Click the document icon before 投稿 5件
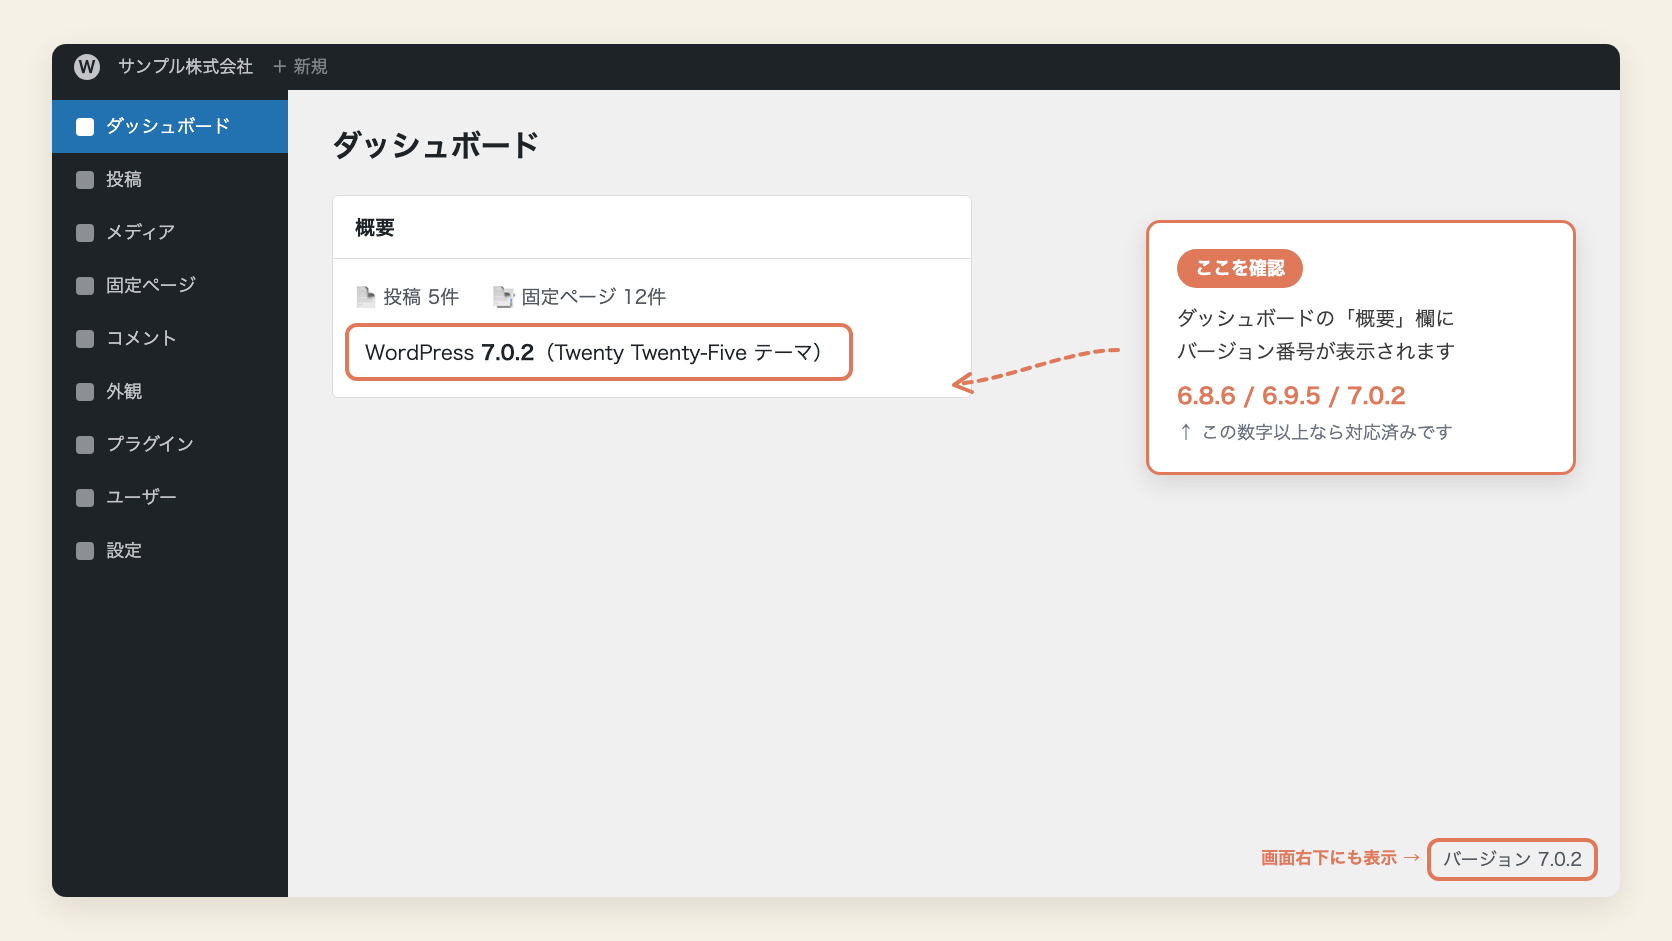The height and width of the screenshot is (941, 1672). pyautogui.click(x=365, y=297)
